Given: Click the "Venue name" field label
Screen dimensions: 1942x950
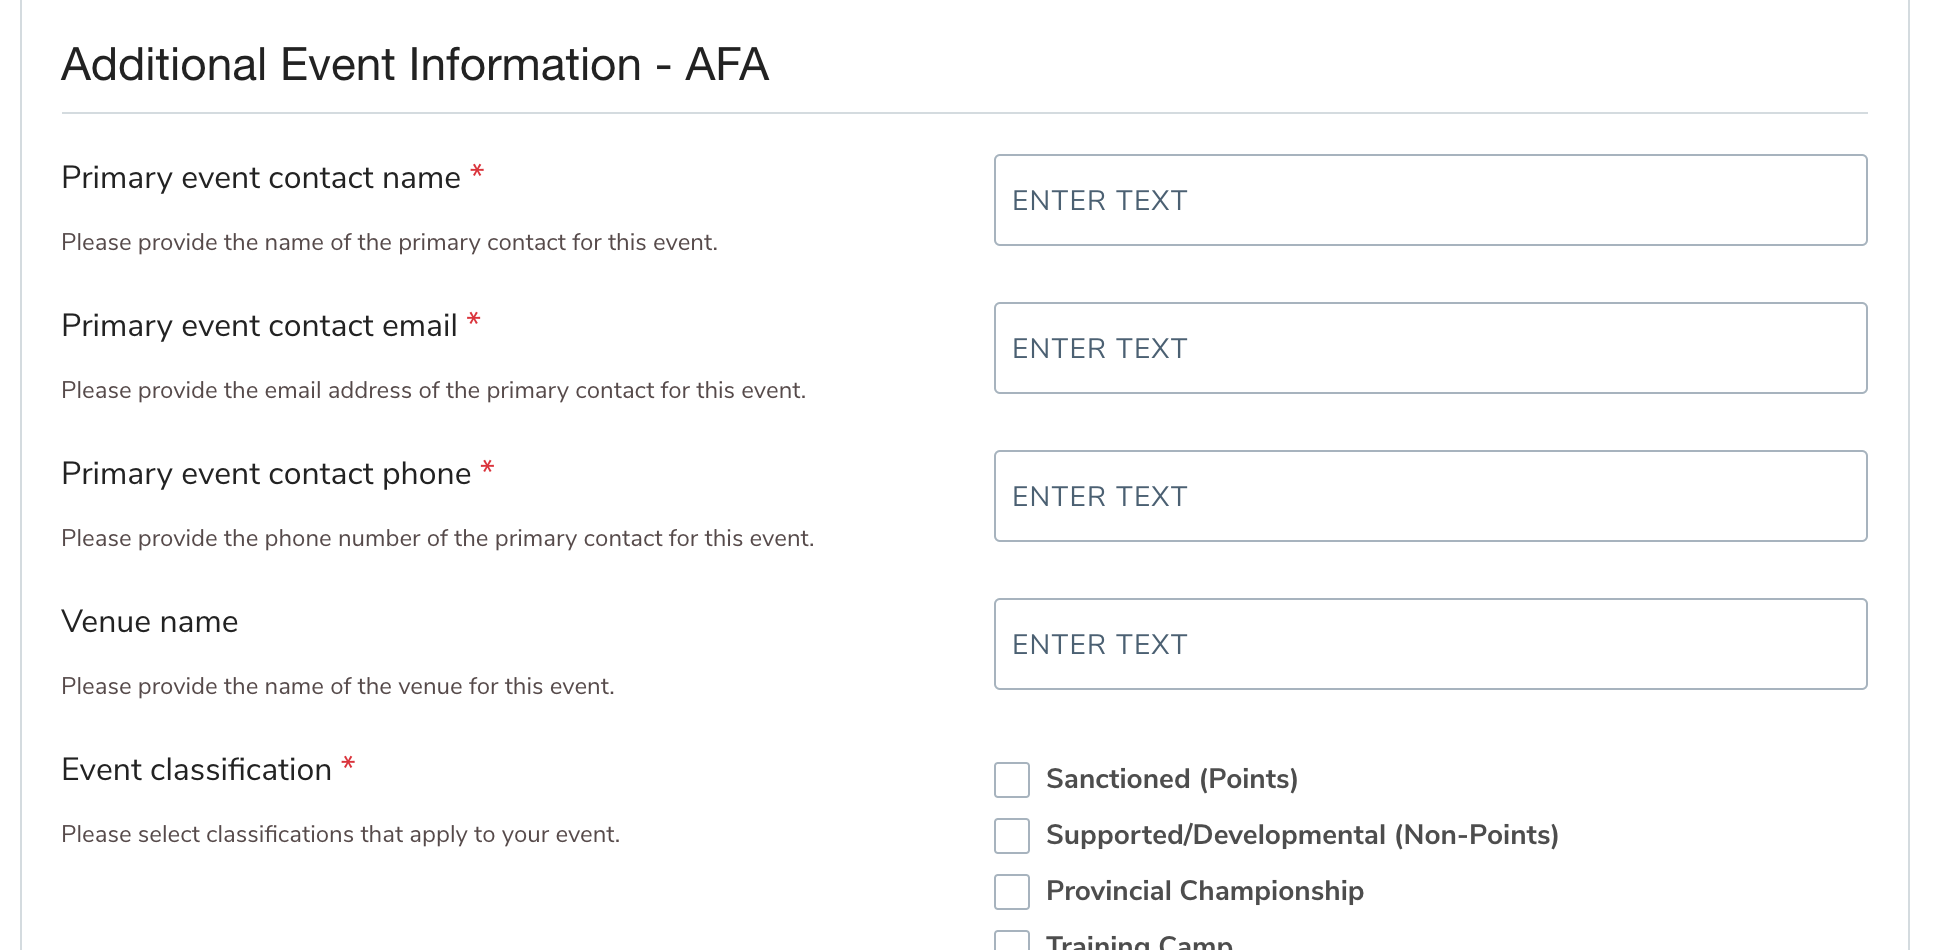Looking at the screenshot, I should coord(150,622).
